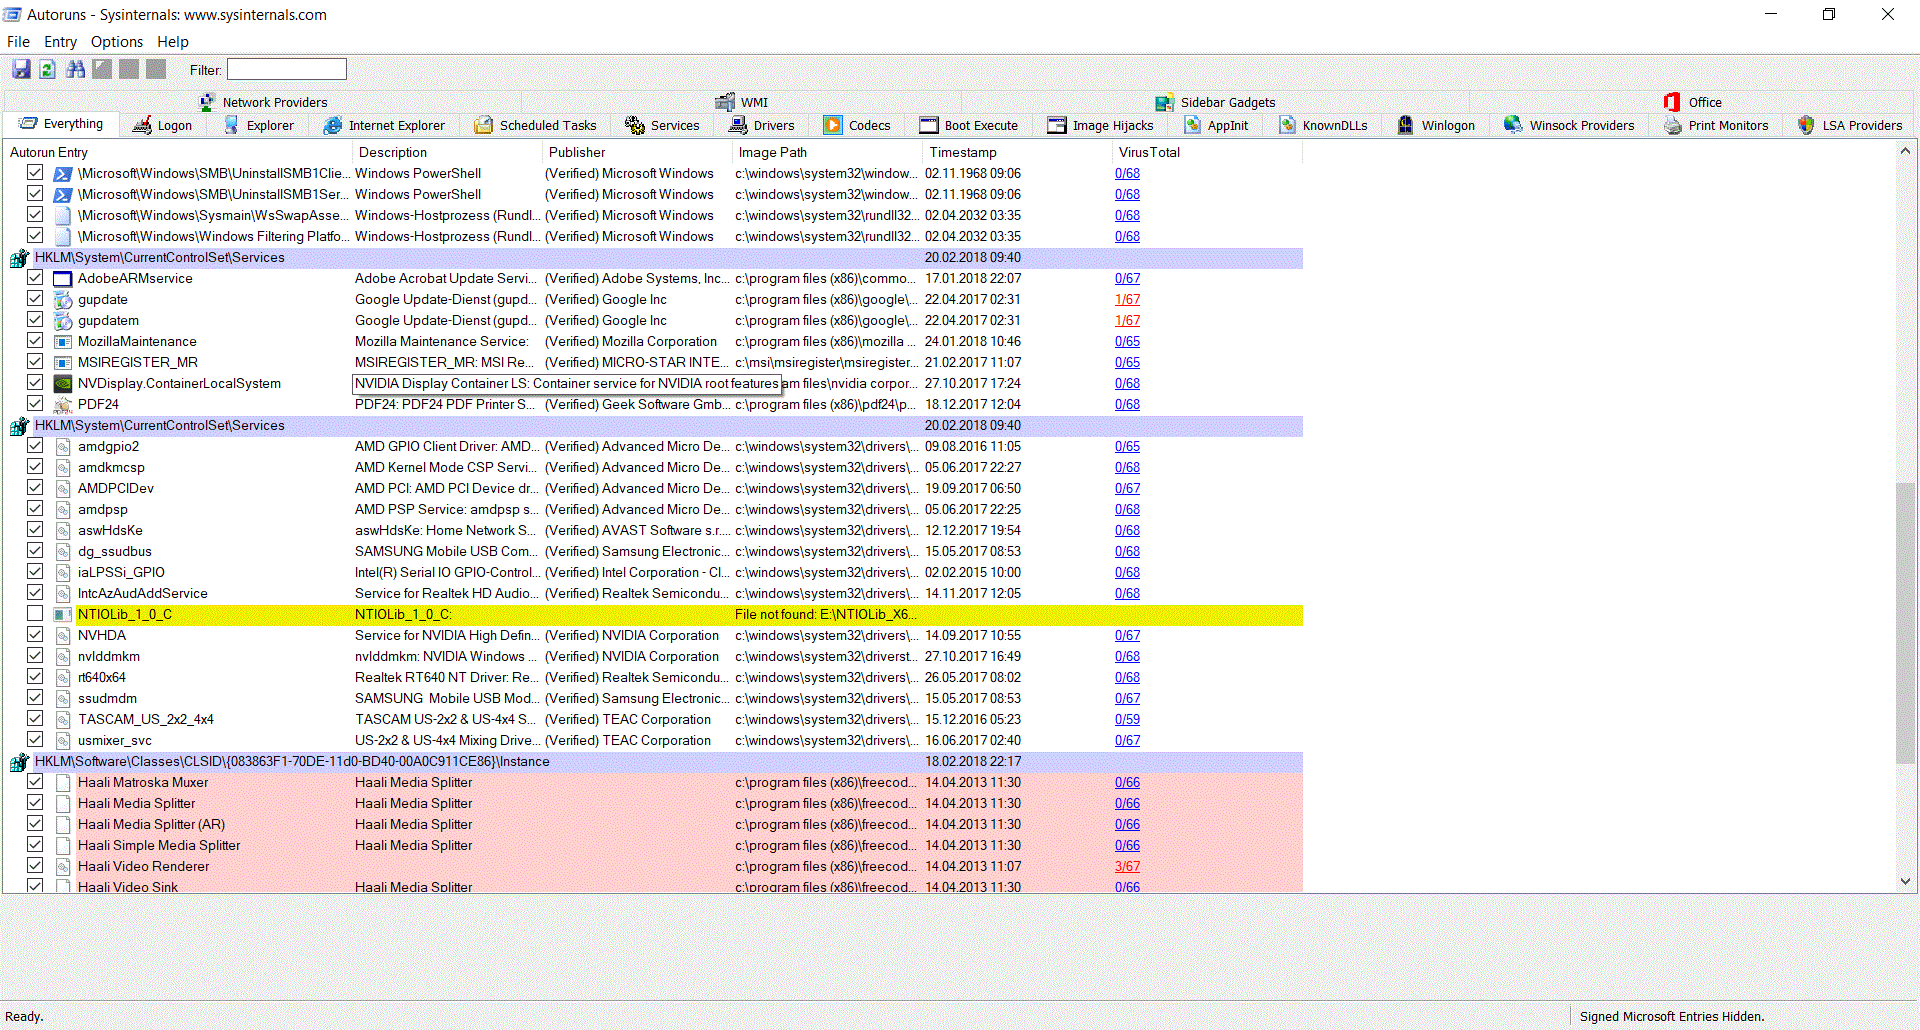Click the Refresh toolbar icon
This screenshot has width=1920, height=1030.
pos(47,69)
